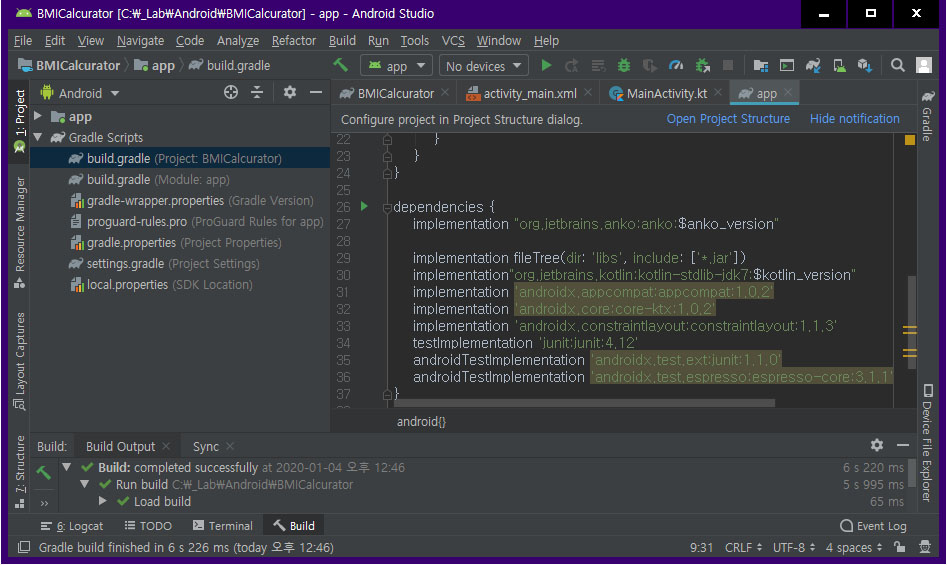Open the Android project view dropdown
This screenshot has height=565, width=947.
[80, 93]
